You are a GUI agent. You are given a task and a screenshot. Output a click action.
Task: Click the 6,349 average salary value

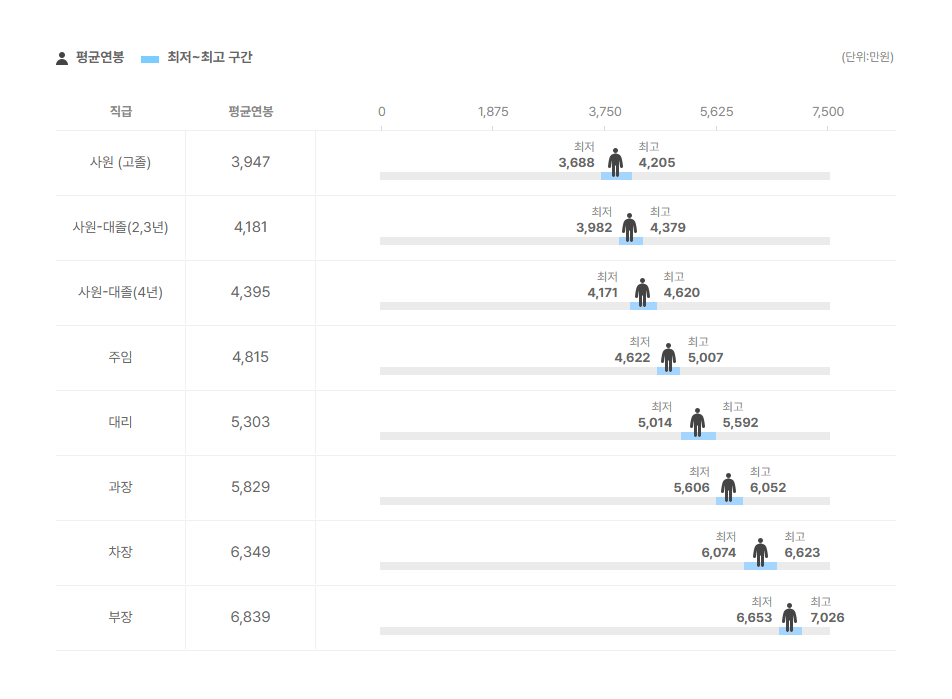(250, 552)
